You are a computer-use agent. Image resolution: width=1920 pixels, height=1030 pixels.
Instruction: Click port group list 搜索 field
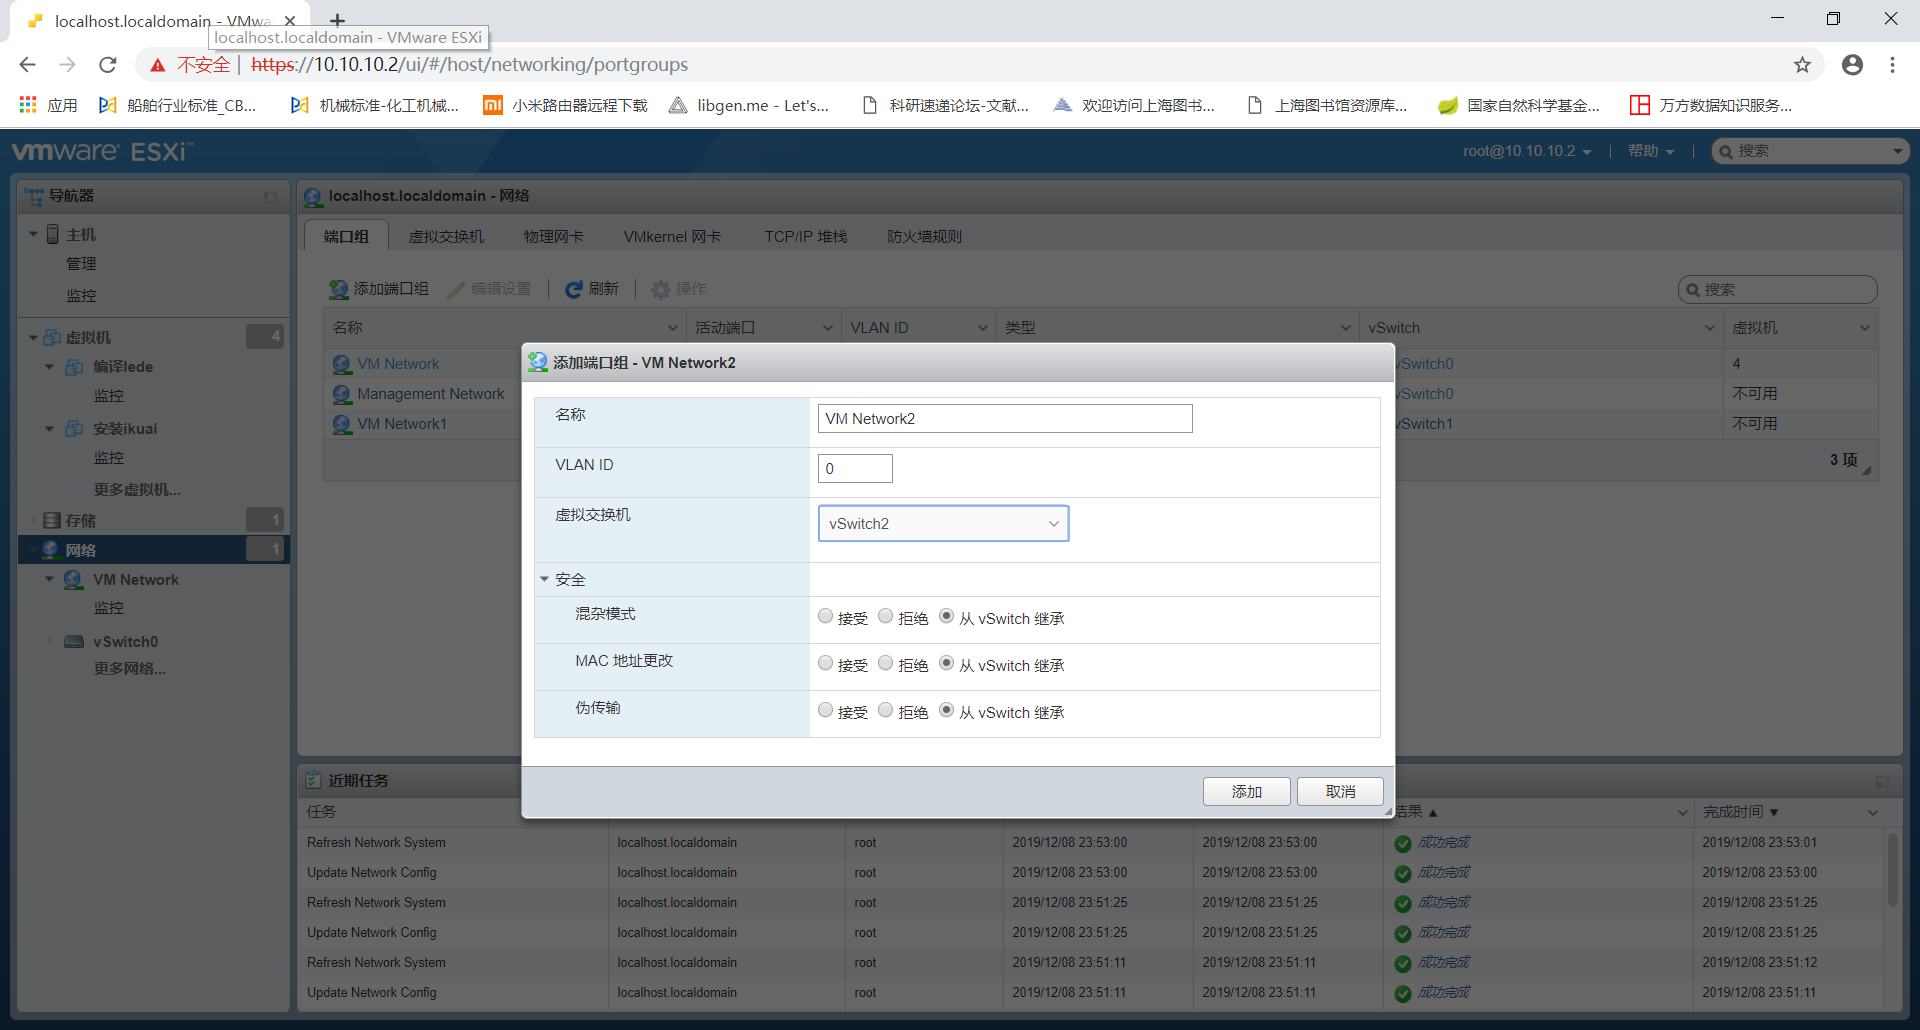tap(1777, 290)
